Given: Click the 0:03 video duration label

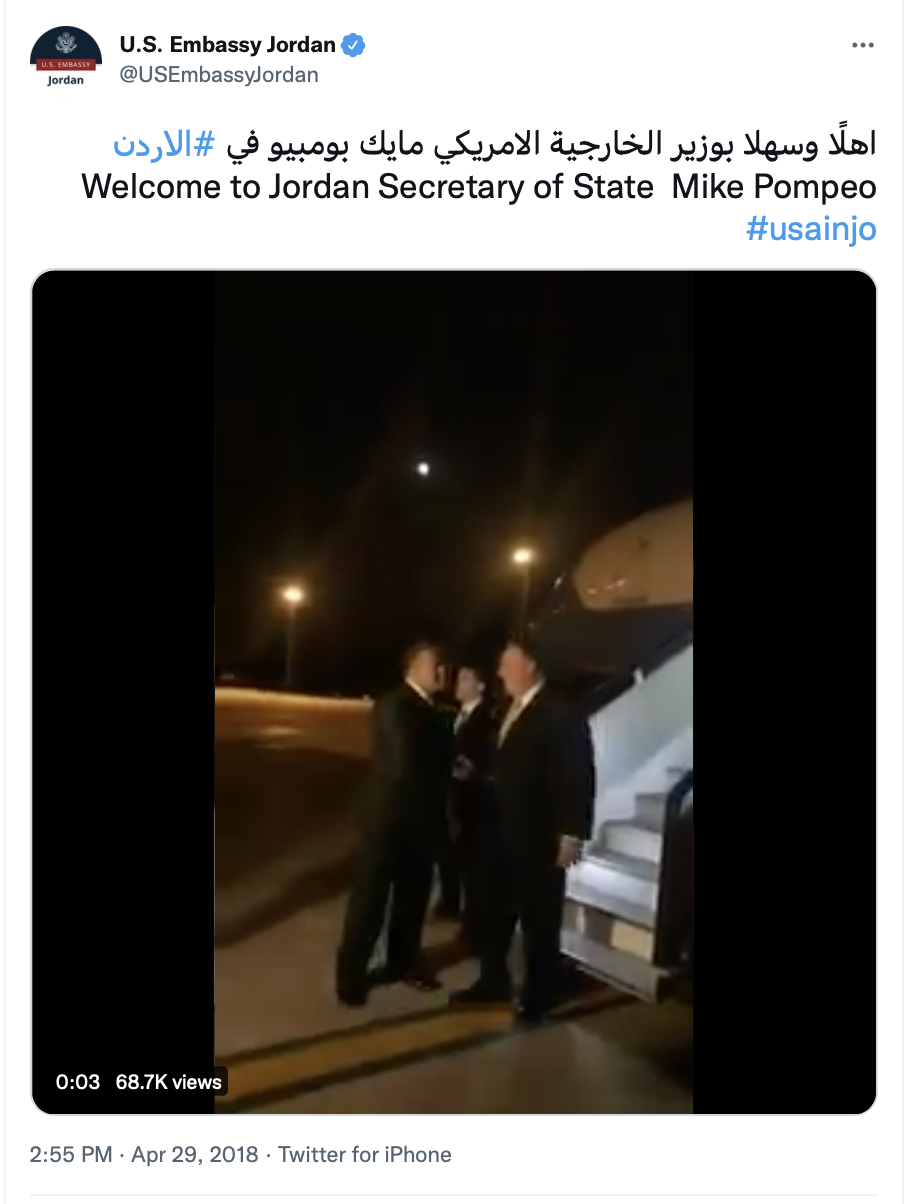Looking at the screenshot, I should click(78, 1082).
